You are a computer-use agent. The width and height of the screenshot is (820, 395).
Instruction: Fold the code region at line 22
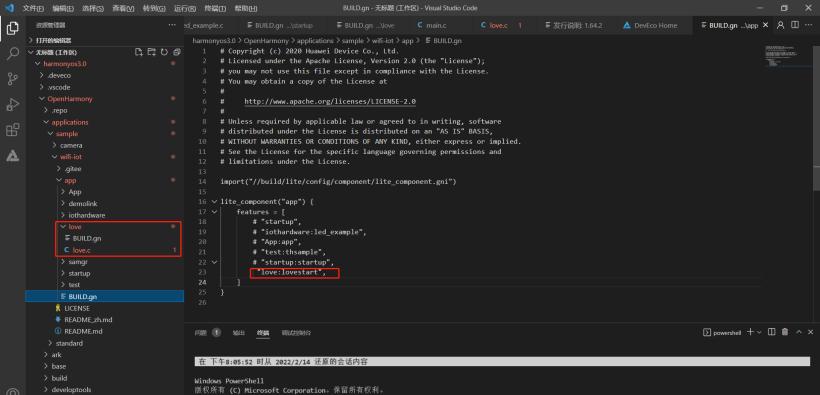click(214, 262)
